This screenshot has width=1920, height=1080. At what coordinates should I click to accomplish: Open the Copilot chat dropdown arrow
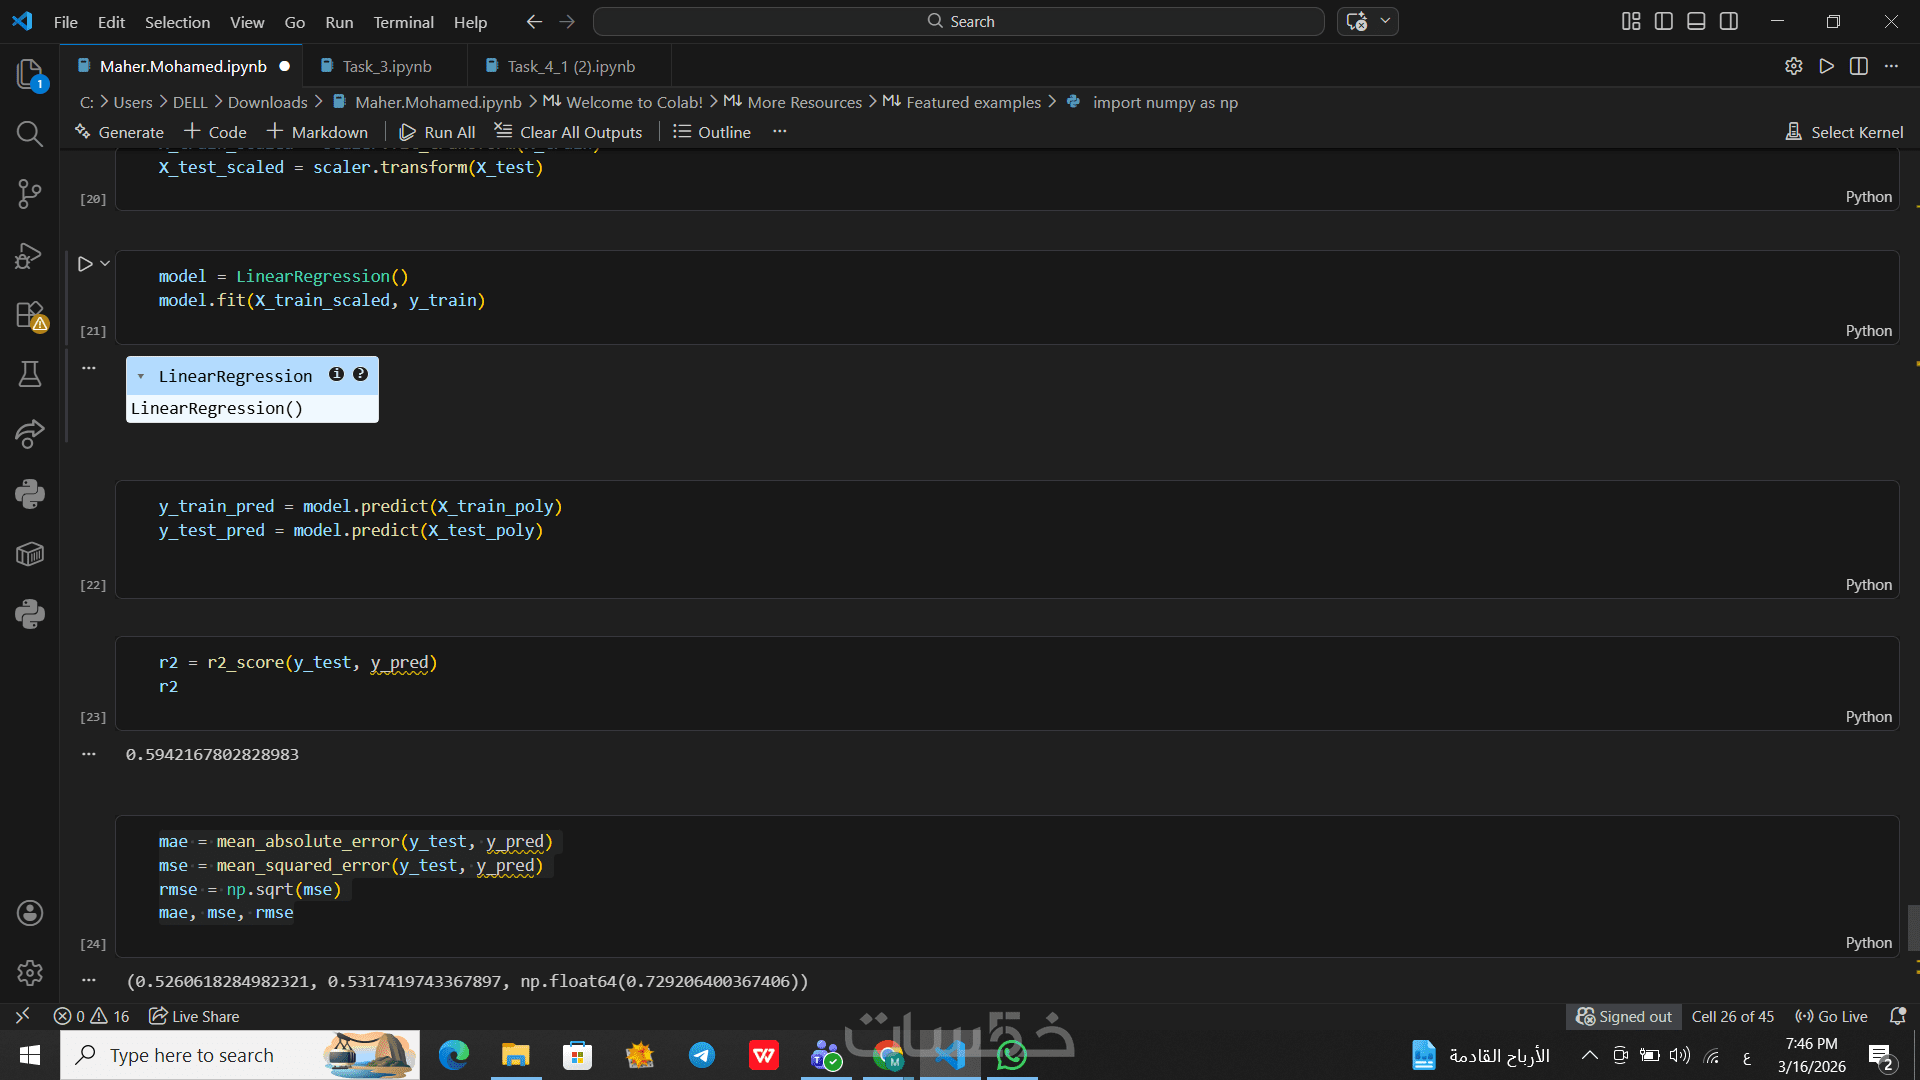coord(1385,21)
